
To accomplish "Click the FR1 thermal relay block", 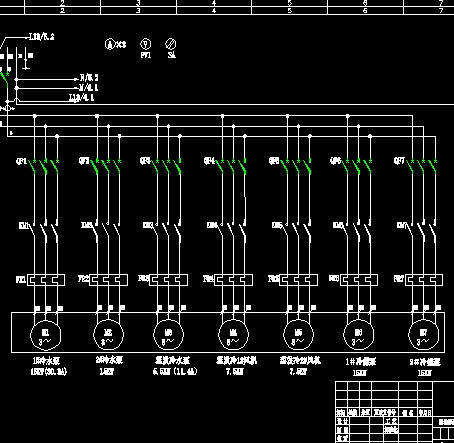I will click(46, 280).
